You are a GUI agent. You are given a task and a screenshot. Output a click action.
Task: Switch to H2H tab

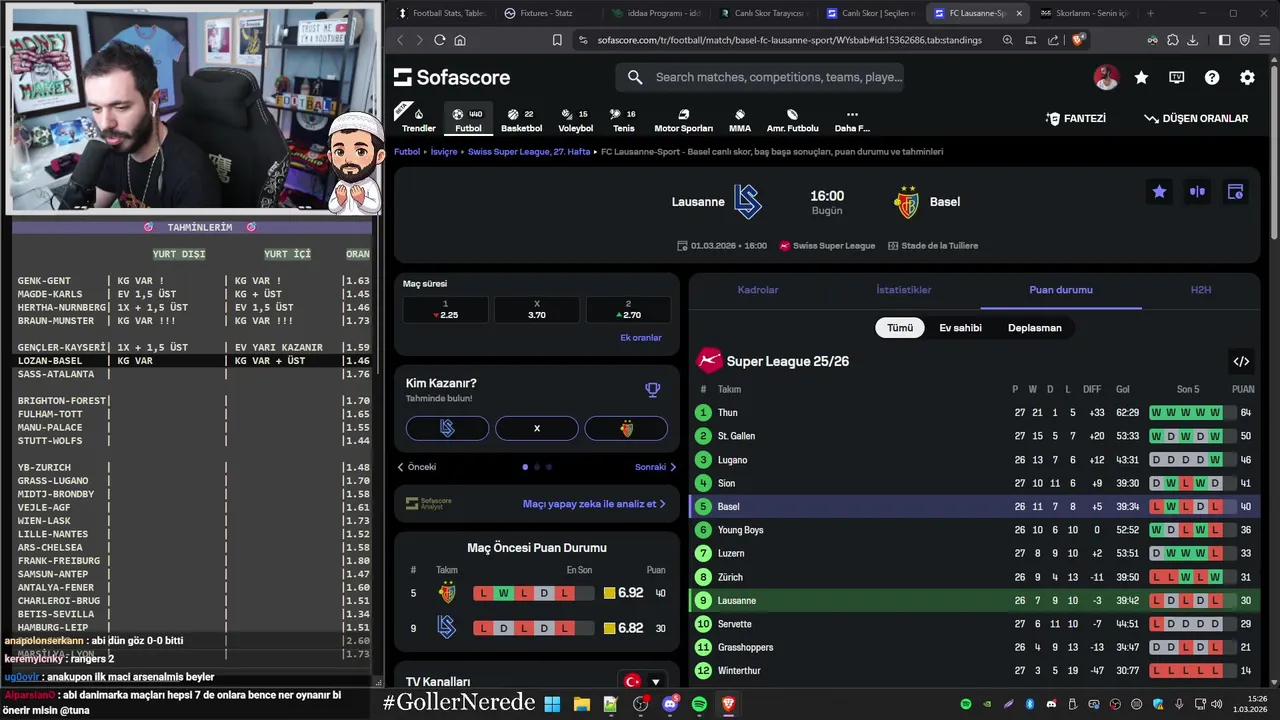[1201, 290]
